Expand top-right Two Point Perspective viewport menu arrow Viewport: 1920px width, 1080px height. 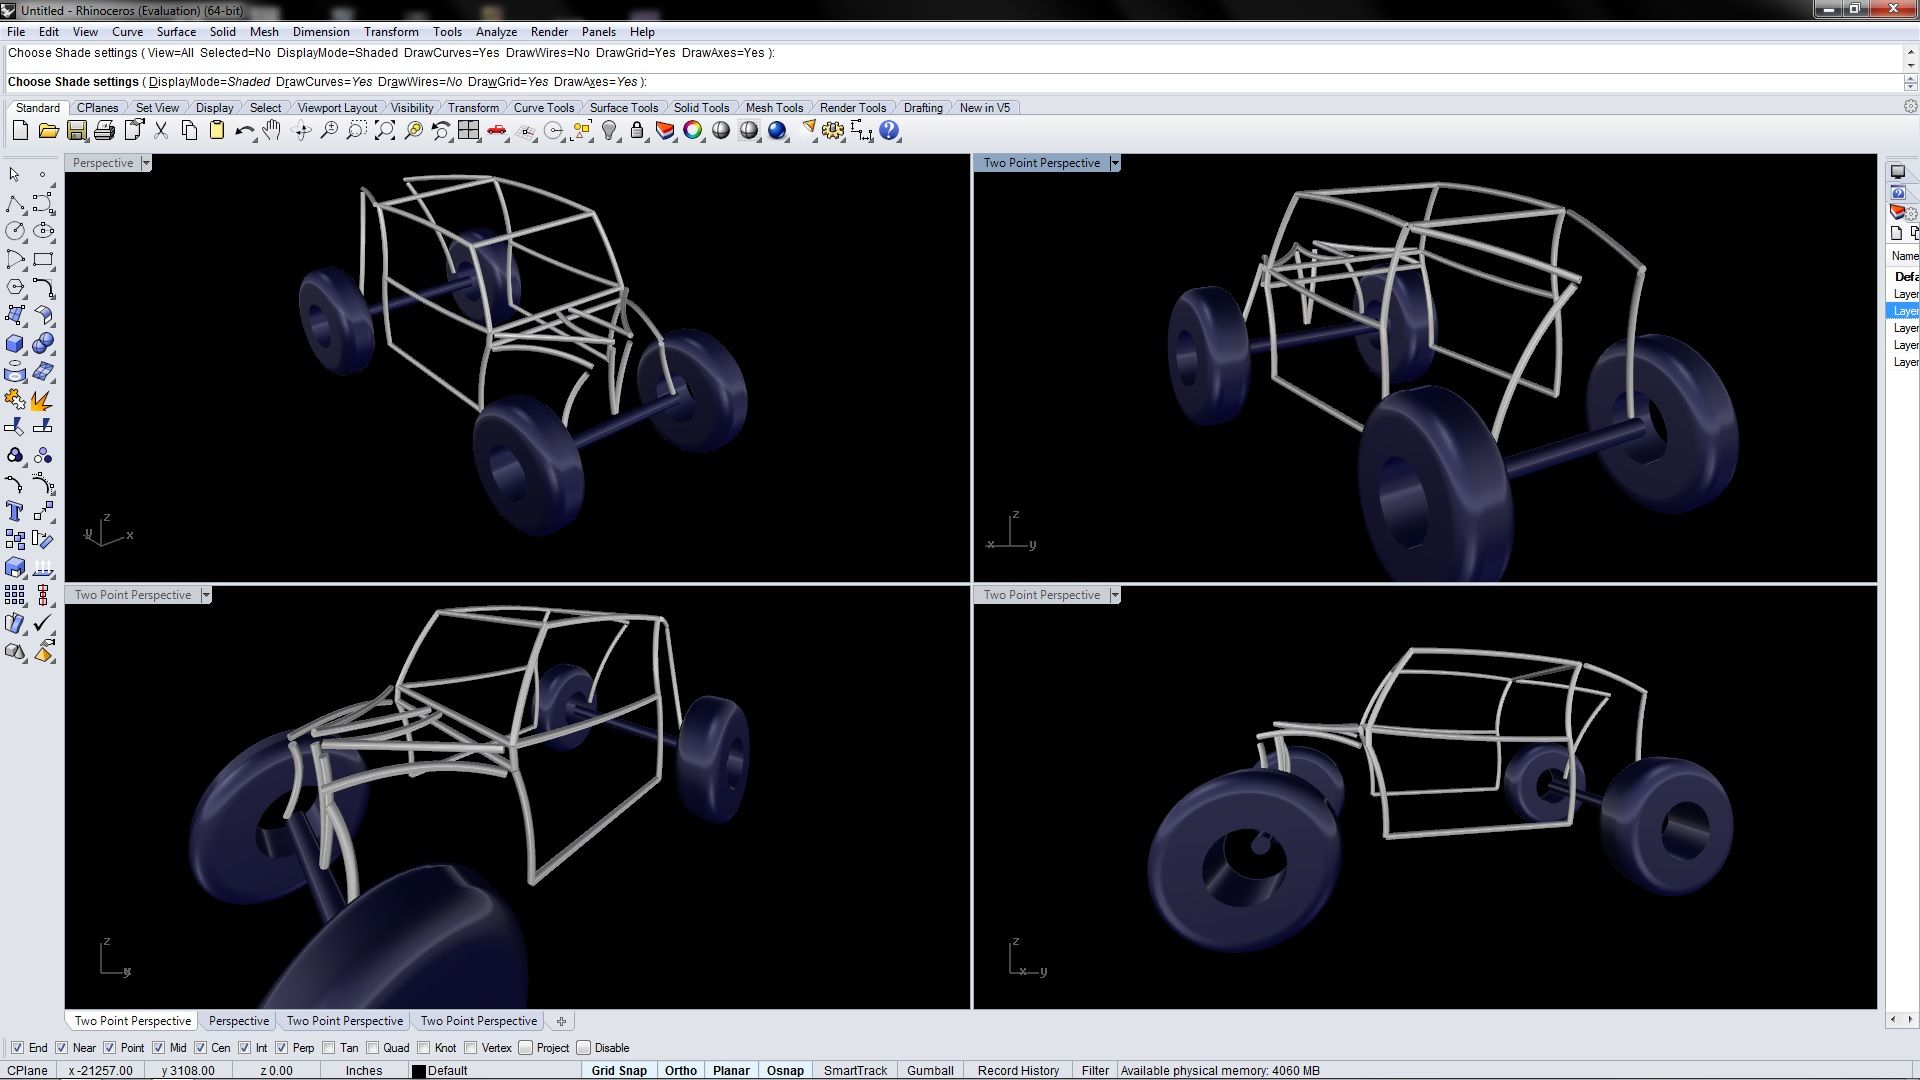[x=1115, y=163]
